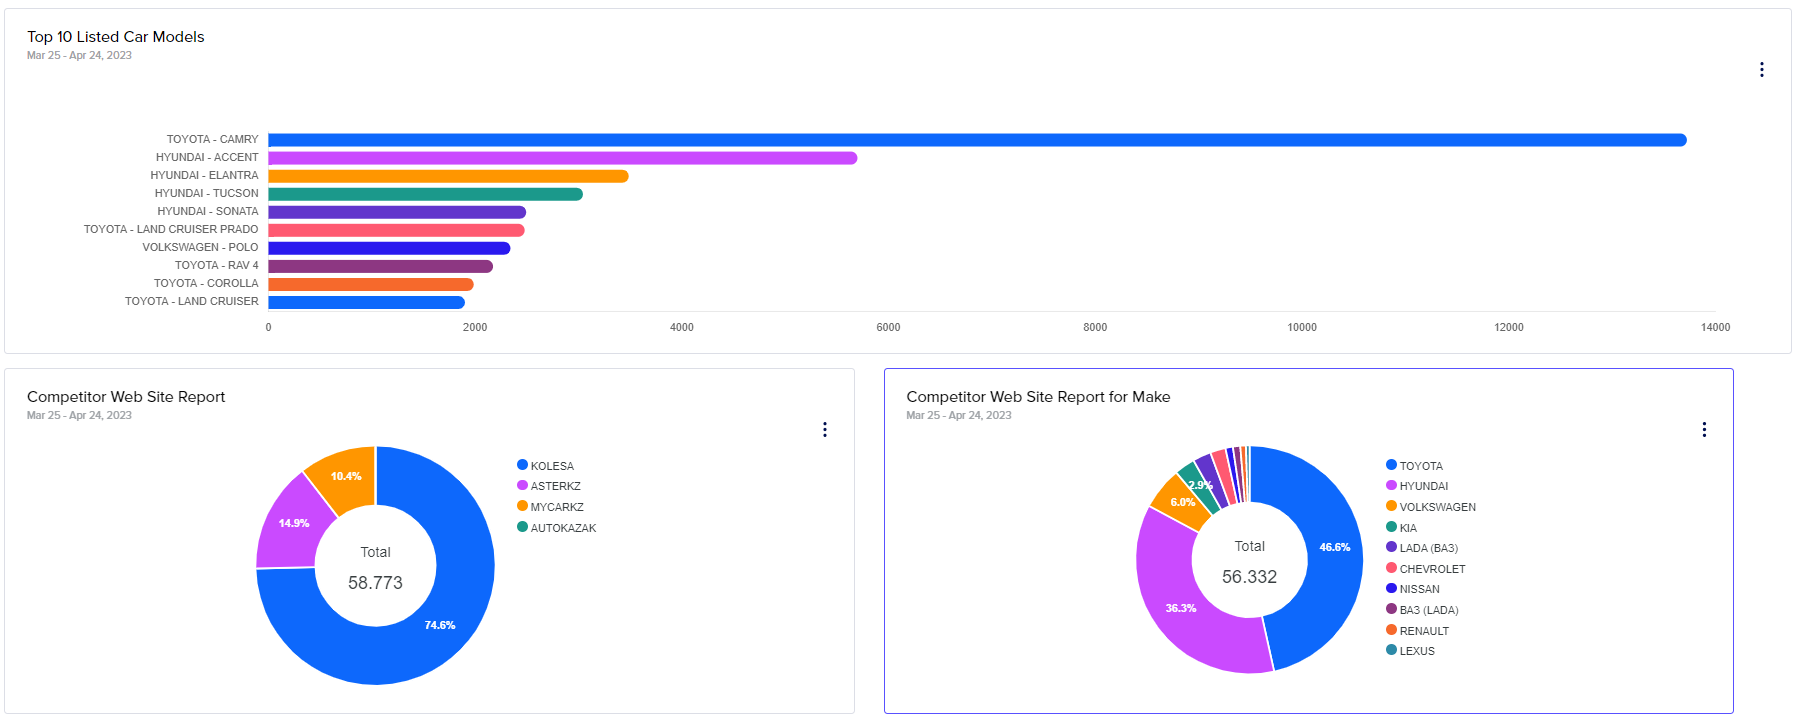Toggle ASTERKZ legend item
1799x726 pixels.
pos(548,486)
